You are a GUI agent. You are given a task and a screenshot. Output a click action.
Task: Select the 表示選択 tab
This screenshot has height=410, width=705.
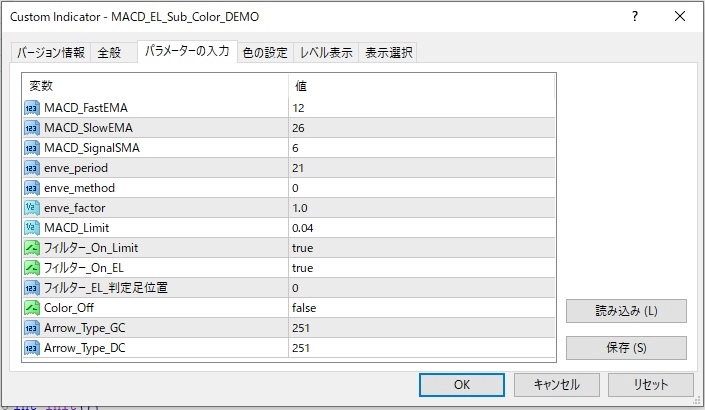[x=388, y=53]
